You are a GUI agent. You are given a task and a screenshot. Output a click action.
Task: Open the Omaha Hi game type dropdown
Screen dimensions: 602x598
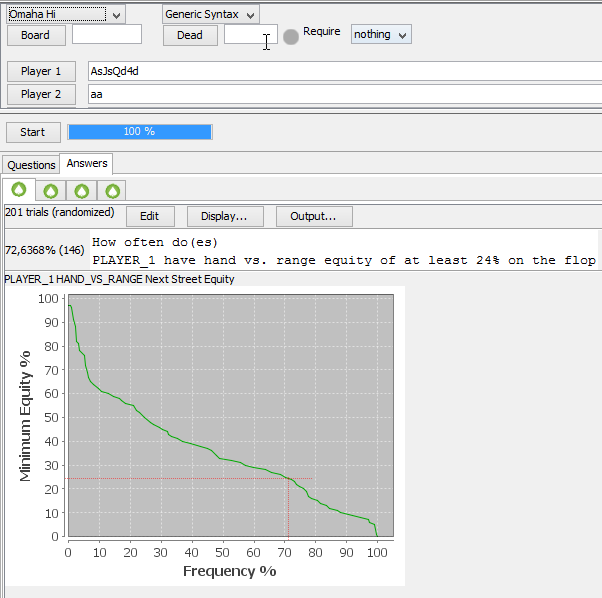65,14
